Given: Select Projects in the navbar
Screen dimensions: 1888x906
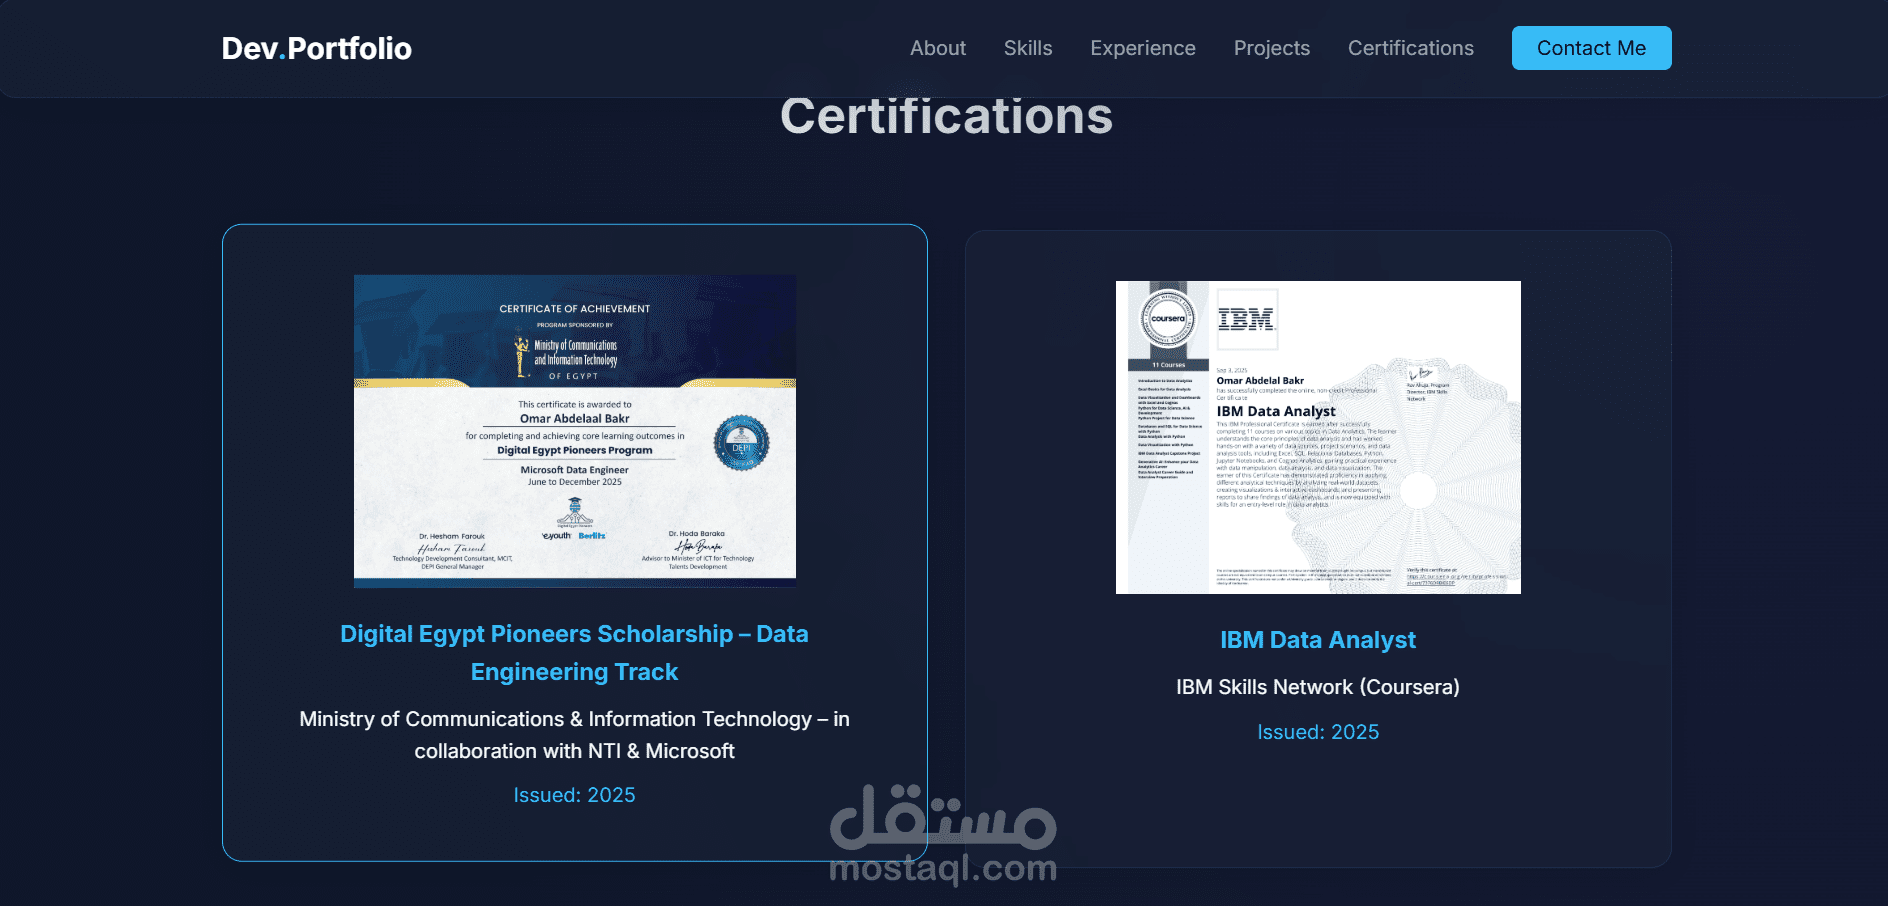Looking at the screenshot, I should coord(1271,48).
